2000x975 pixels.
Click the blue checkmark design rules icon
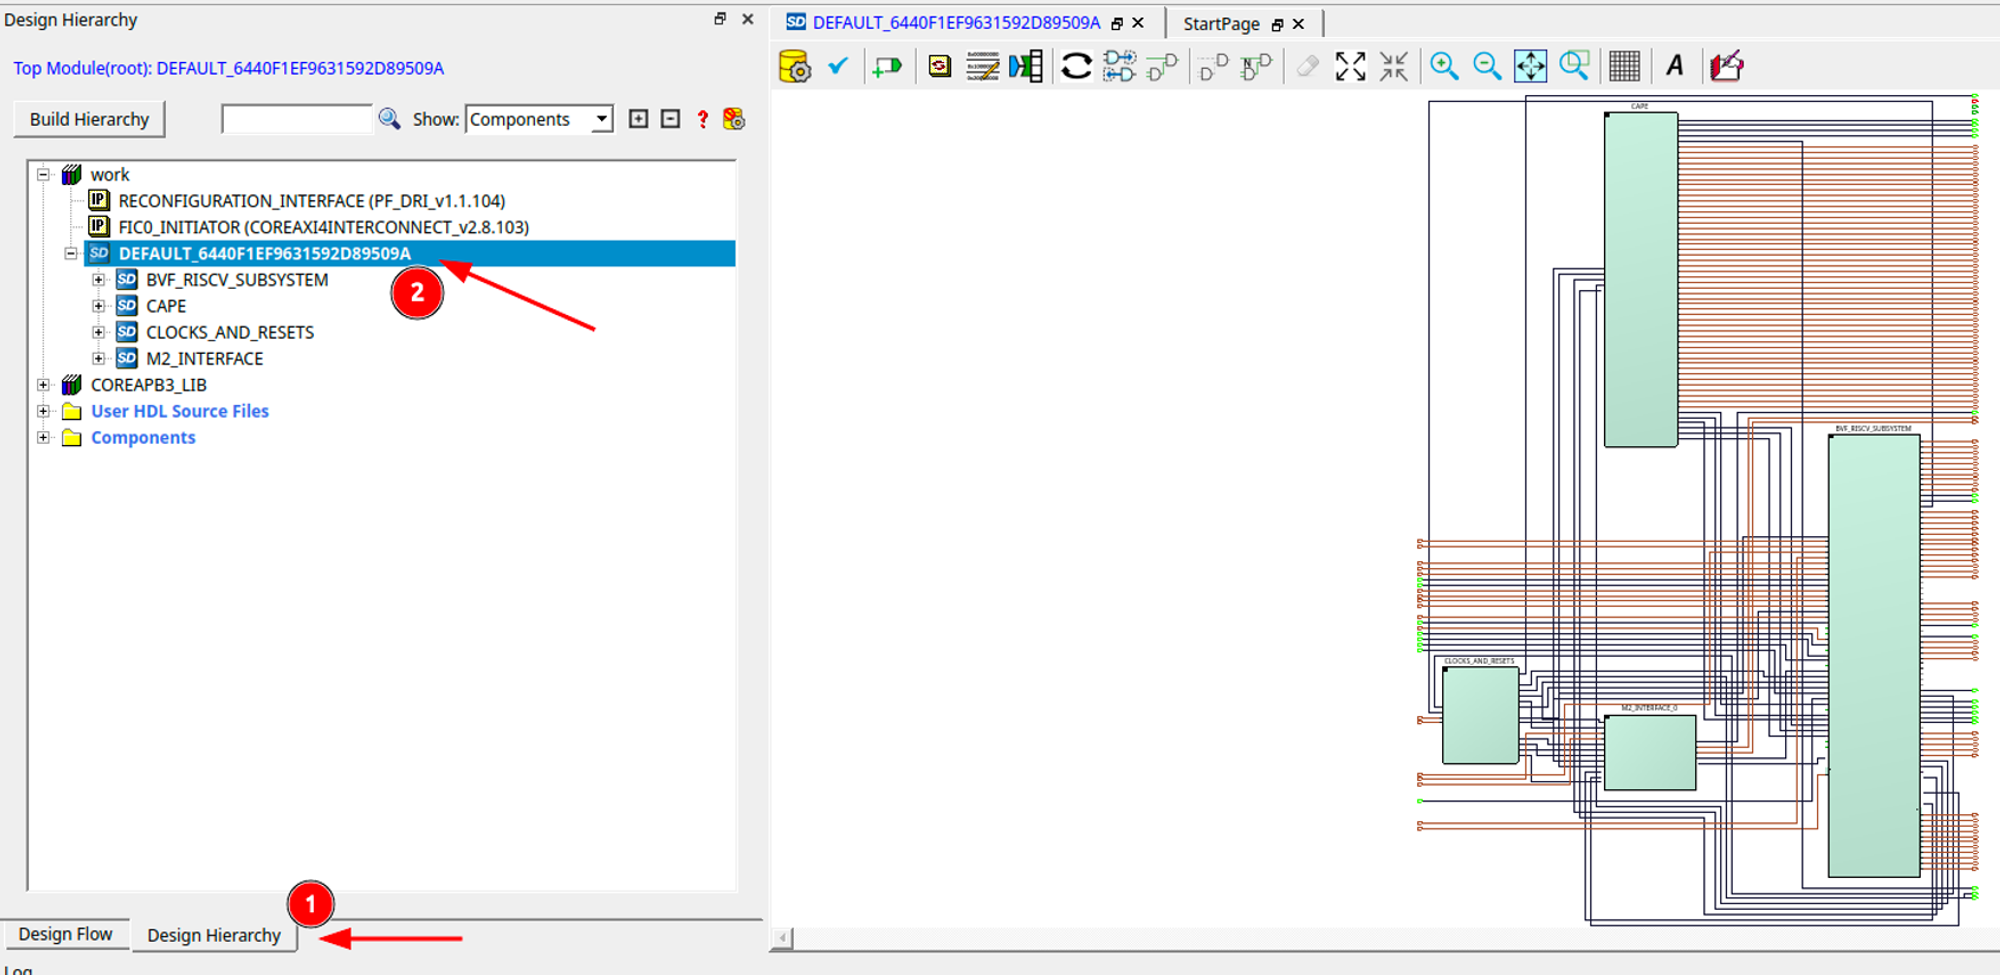(838, 66)
